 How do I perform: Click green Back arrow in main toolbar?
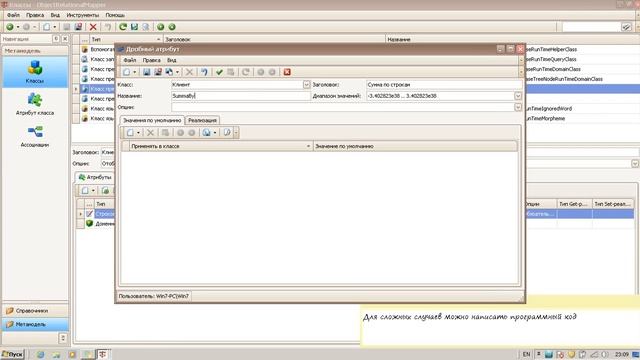click(x=9, y=27)
